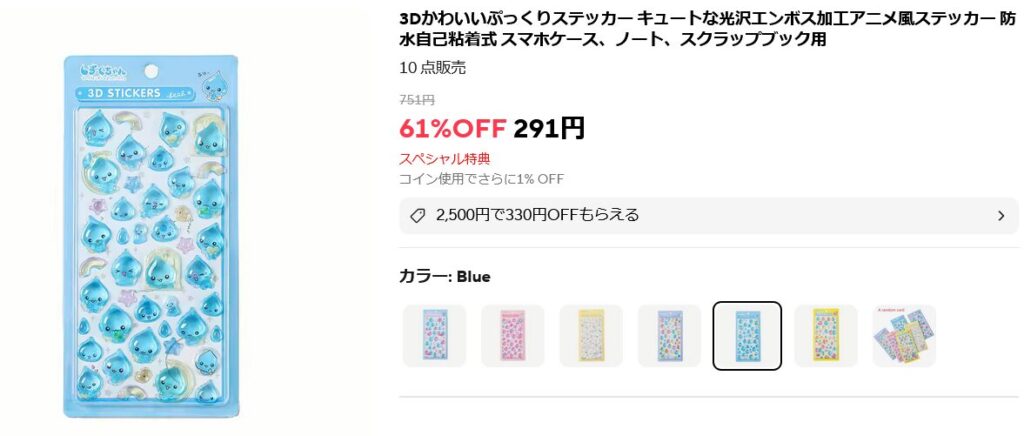Image resolution: width=1024 pixels, height=436 pixels.
Task: Click the 291円 sale price
Action: pos(549,128)
